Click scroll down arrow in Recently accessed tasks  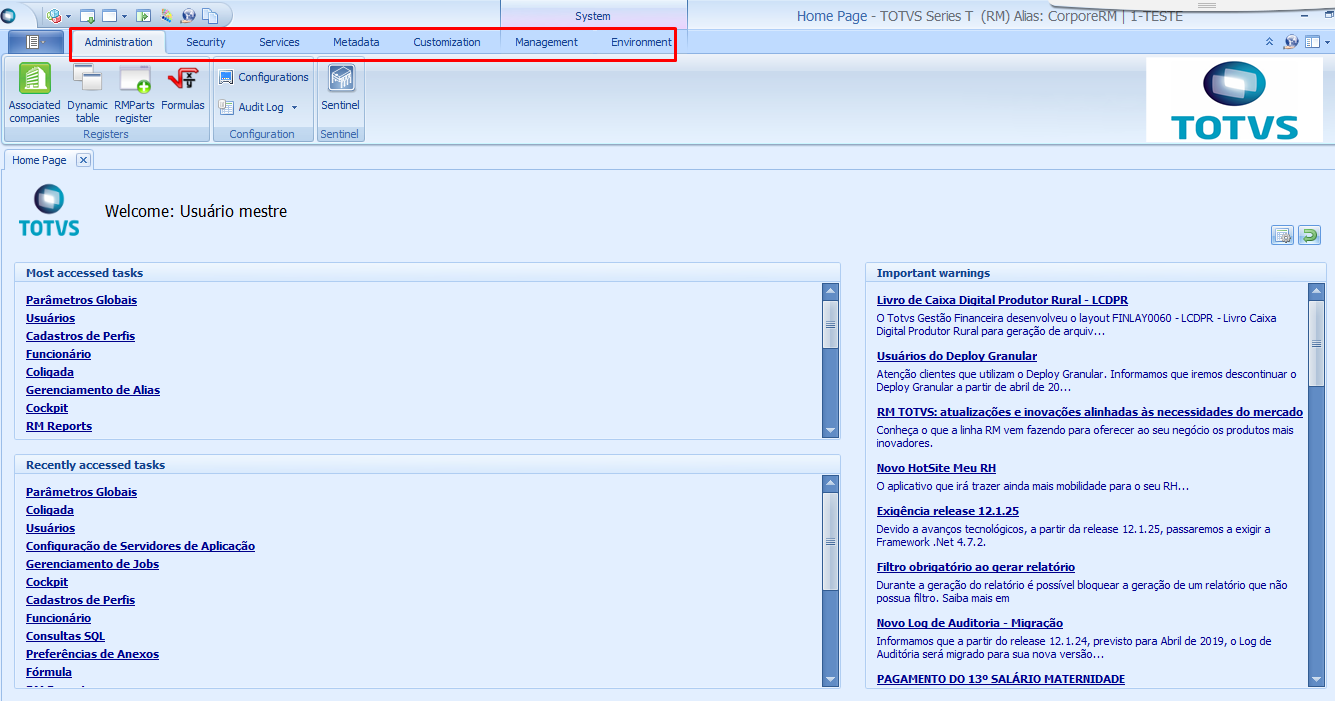coord(830,680)
